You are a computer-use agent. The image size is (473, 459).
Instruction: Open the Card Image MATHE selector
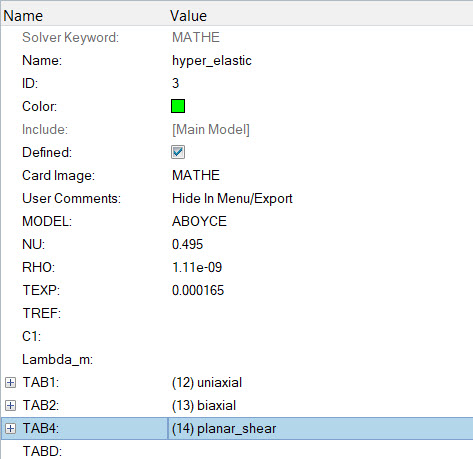(x=320, y=175)
